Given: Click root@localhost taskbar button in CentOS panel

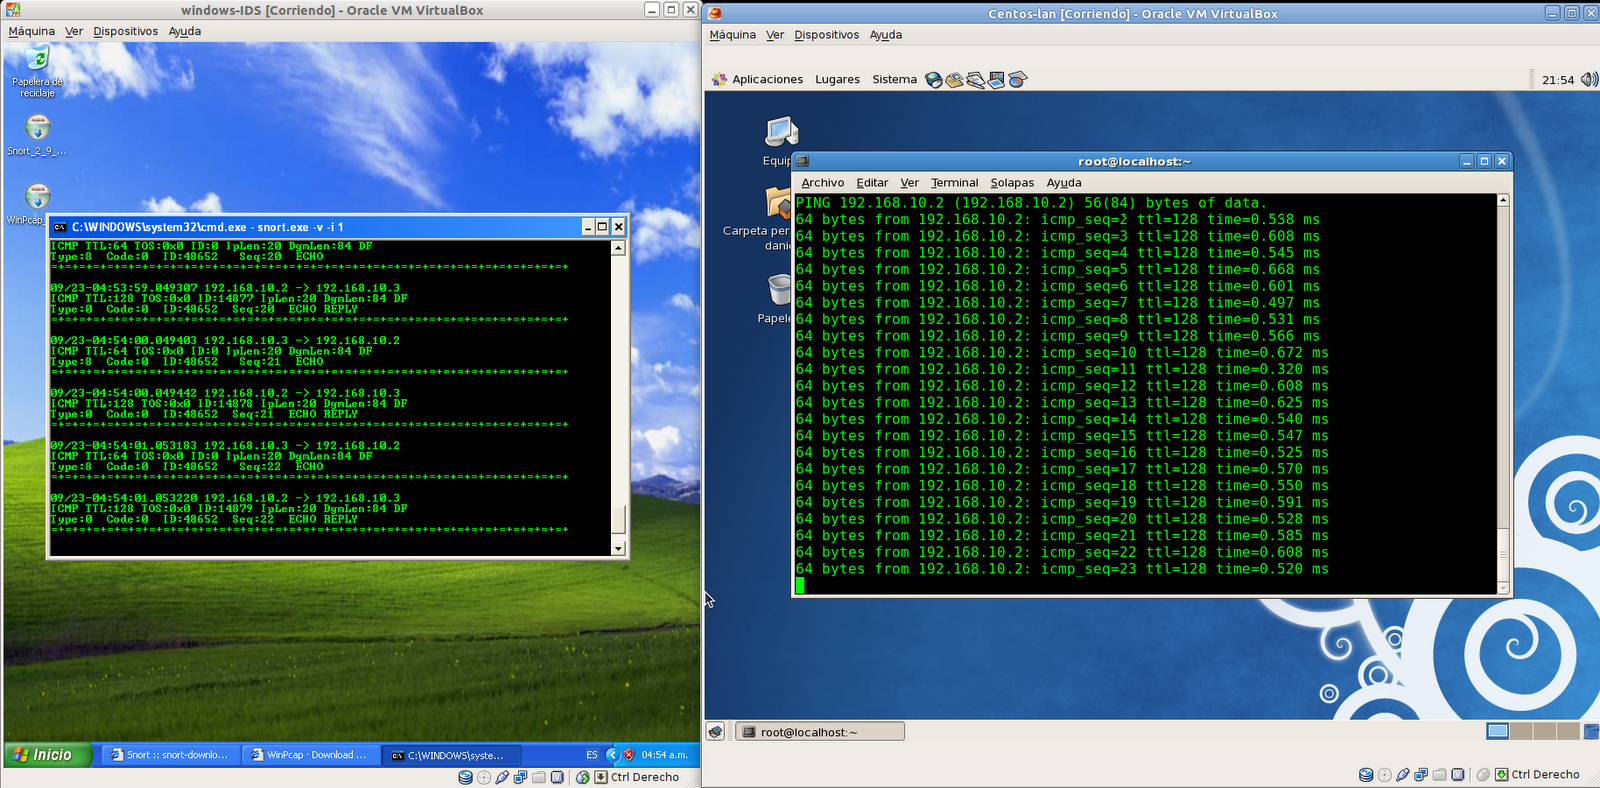Looking at the screenshot, I should [x=820, y=732].
